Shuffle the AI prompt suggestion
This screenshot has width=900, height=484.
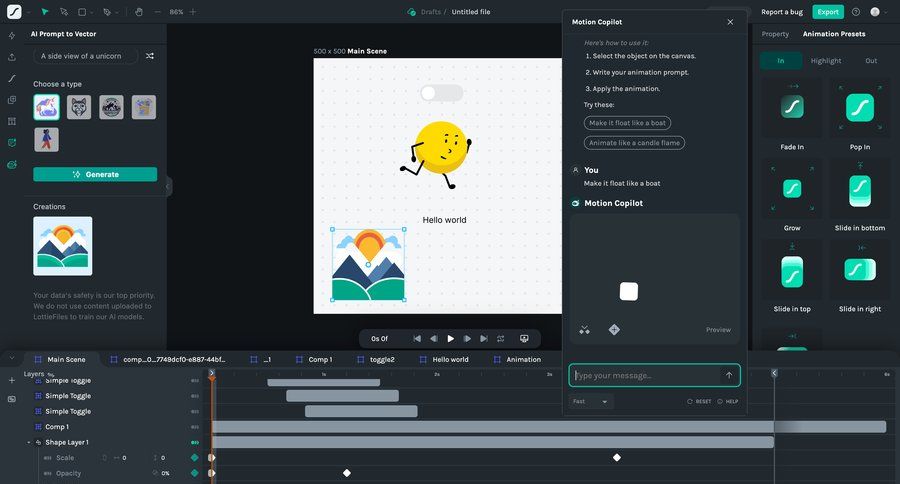pyautogui.click(x=150, y=56)
